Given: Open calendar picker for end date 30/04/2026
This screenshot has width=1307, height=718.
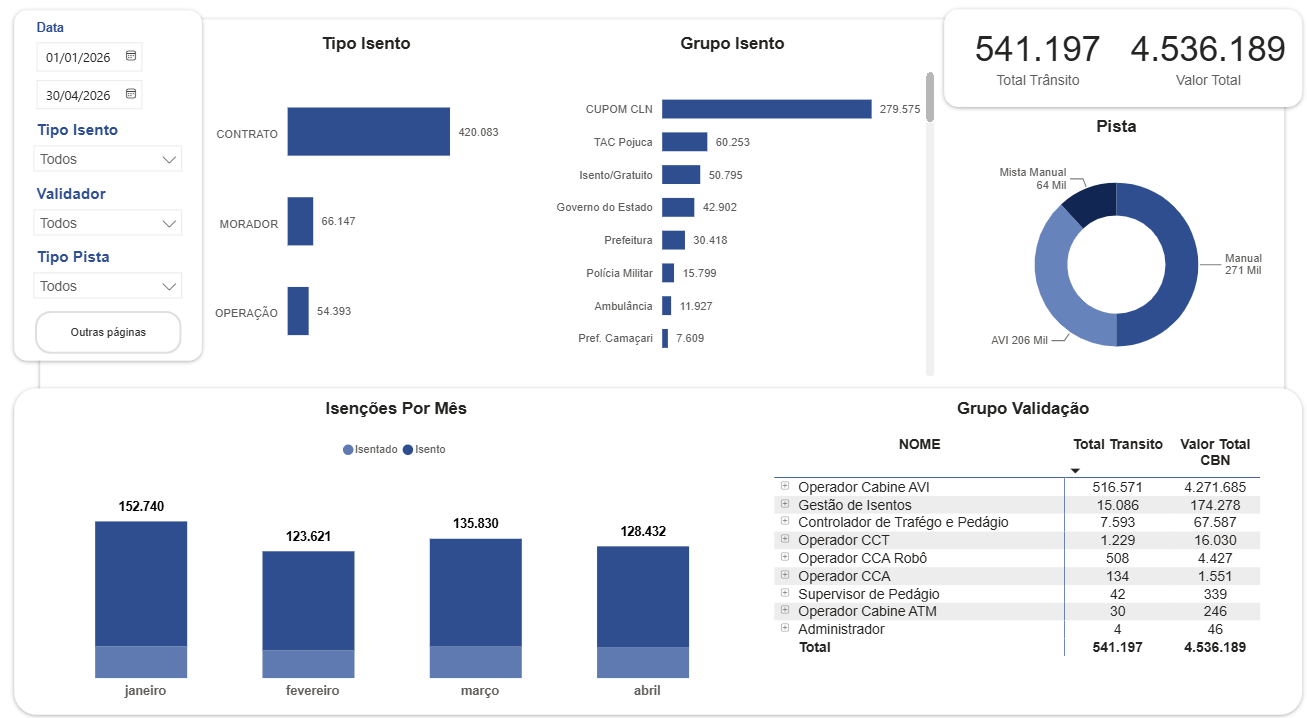Looking at the screenshot, I should pos(130,95).
